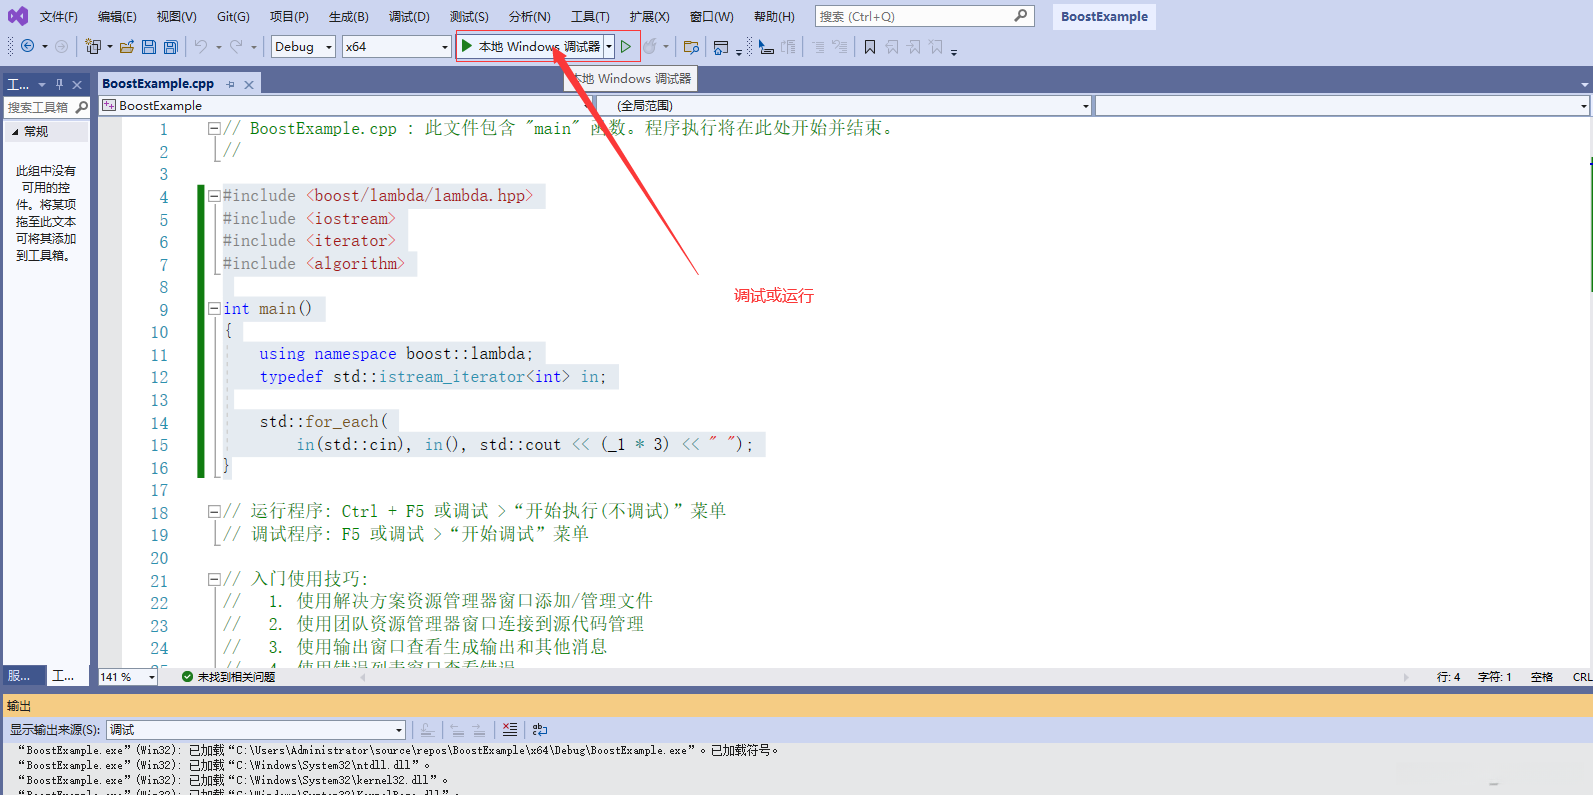Clear all output with the red-X list icon

click(510, 730)
